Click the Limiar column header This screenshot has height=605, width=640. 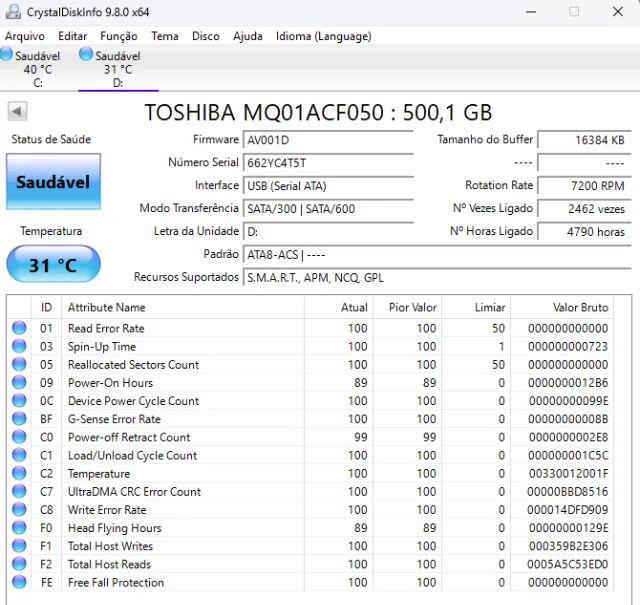(476, 307)
